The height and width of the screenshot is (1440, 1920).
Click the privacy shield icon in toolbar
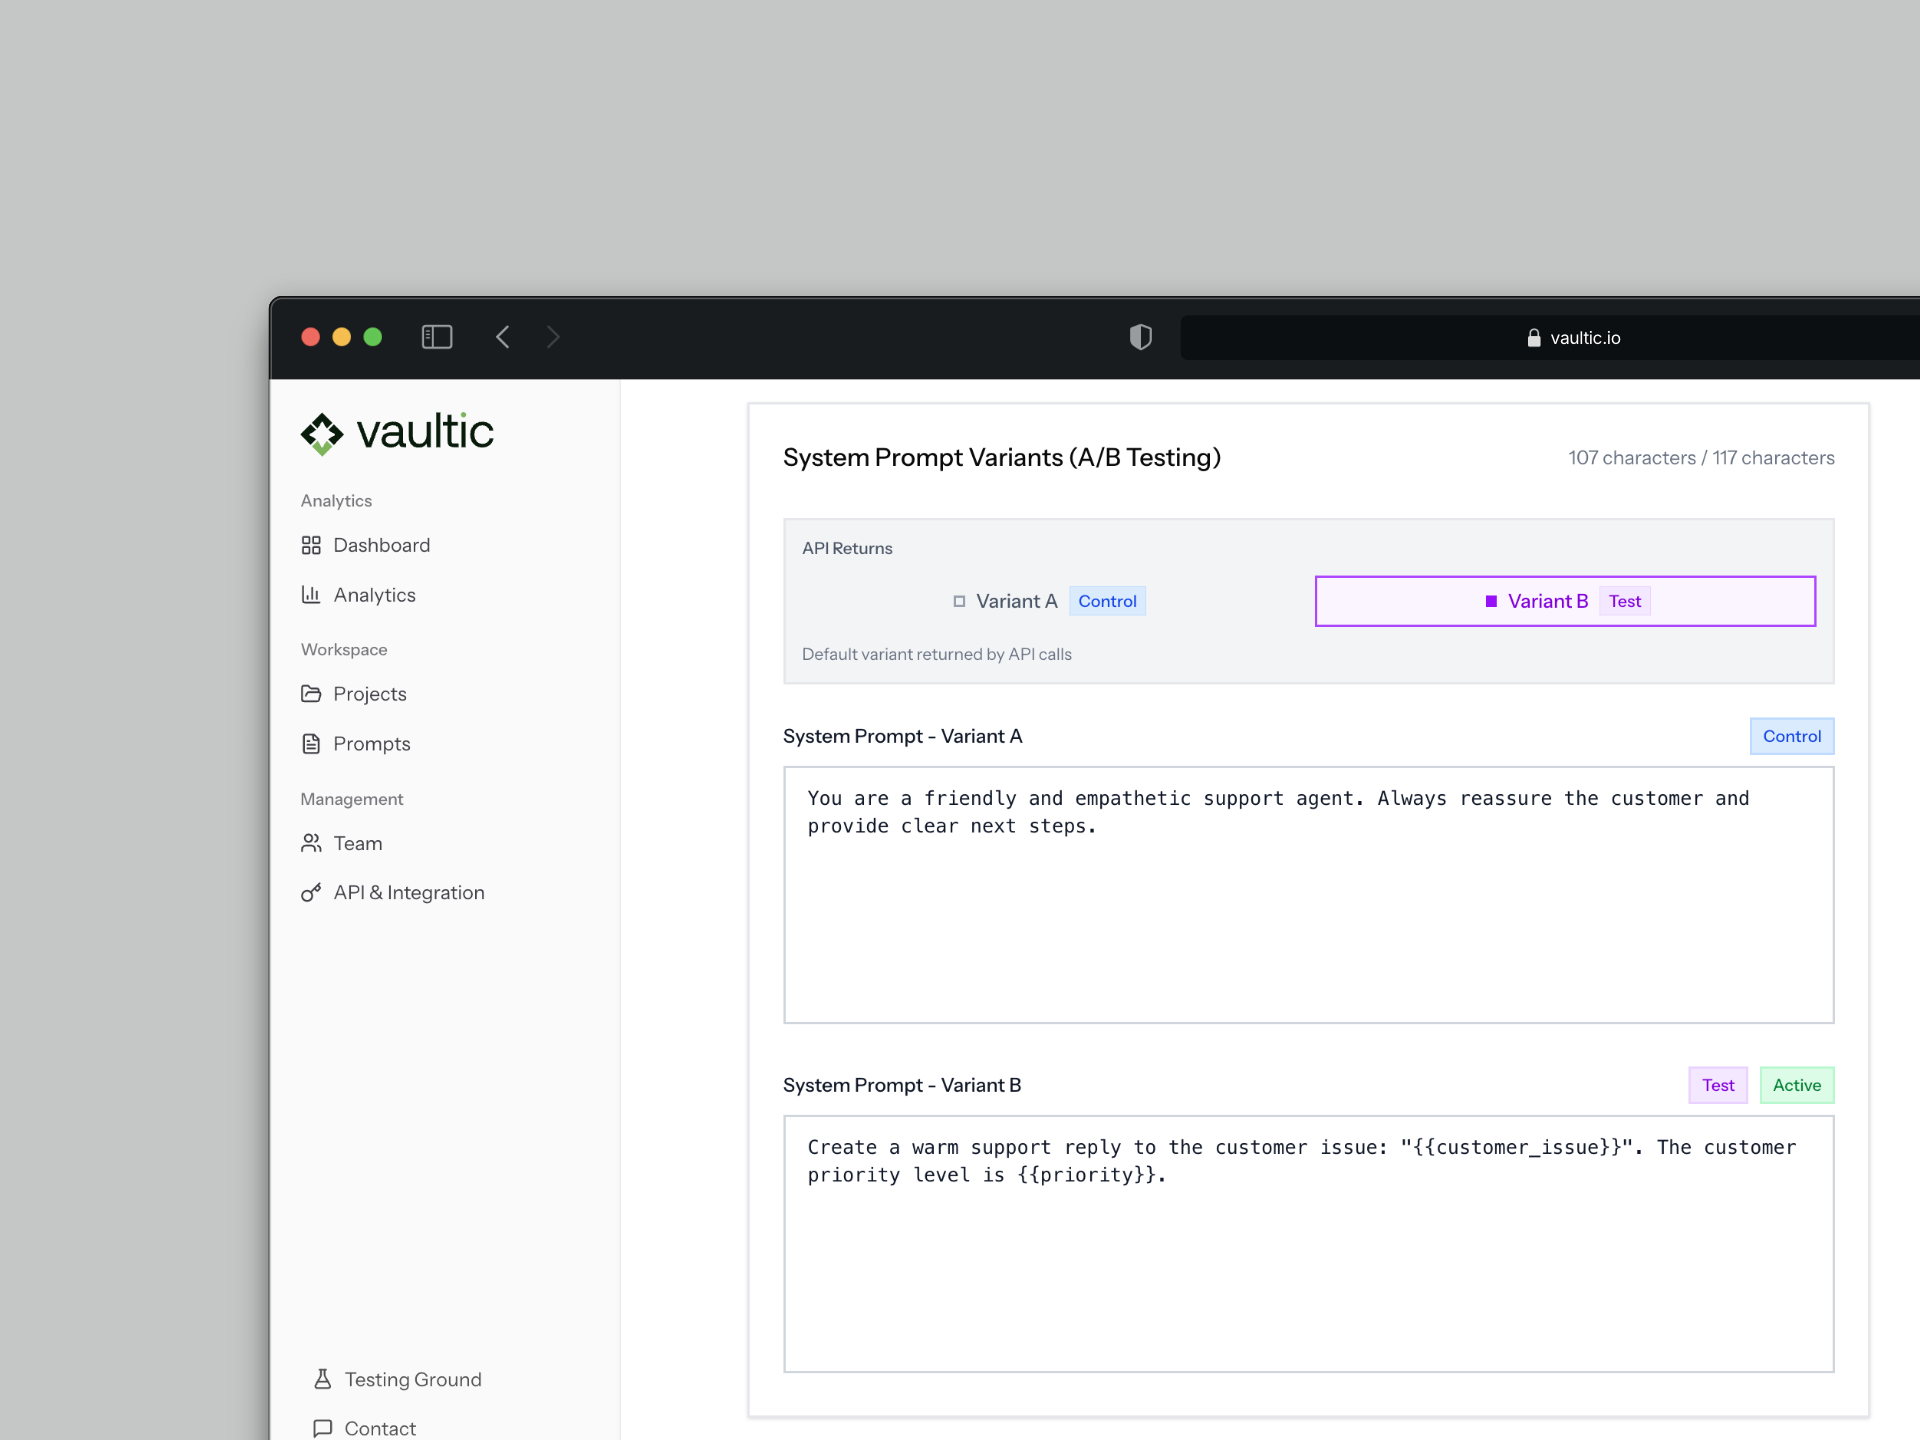click(1140, 337)
